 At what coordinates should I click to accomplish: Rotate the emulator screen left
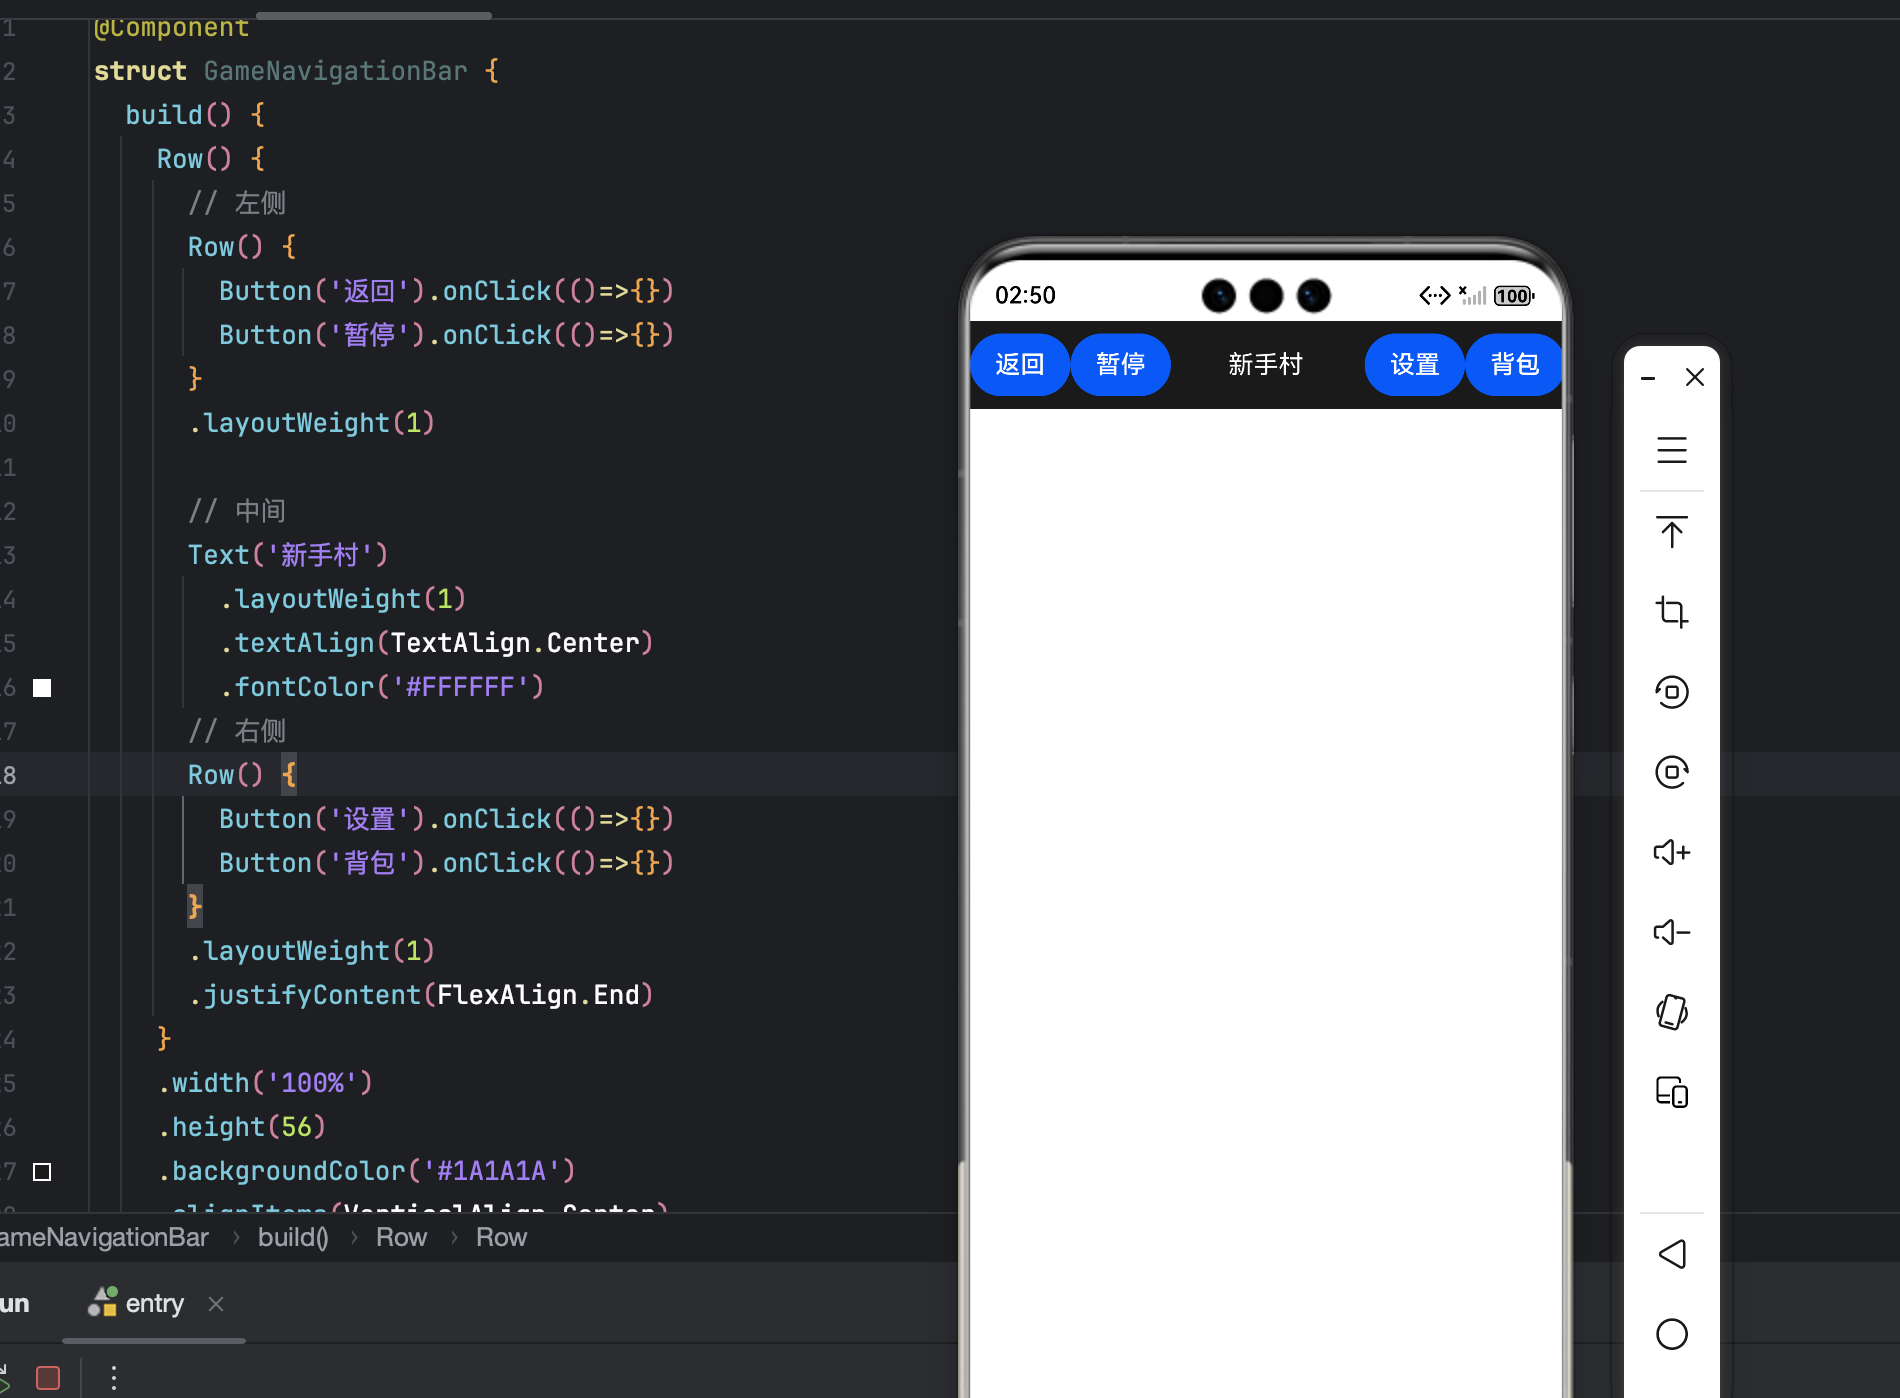click(1672, 691)
